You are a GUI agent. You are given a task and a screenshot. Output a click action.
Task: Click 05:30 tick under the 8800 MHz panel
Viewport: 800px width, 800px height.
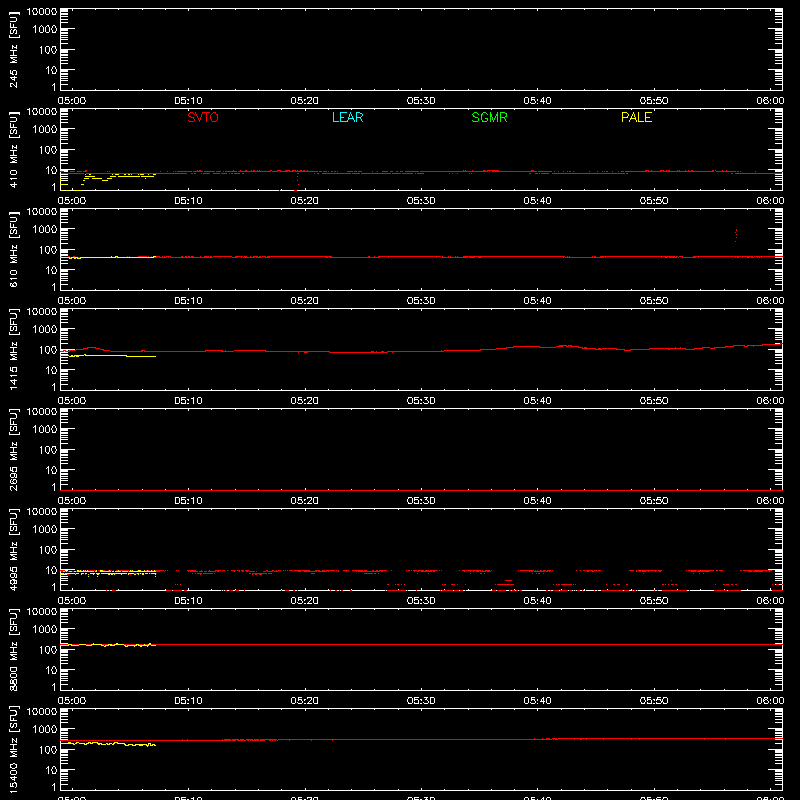421,701
